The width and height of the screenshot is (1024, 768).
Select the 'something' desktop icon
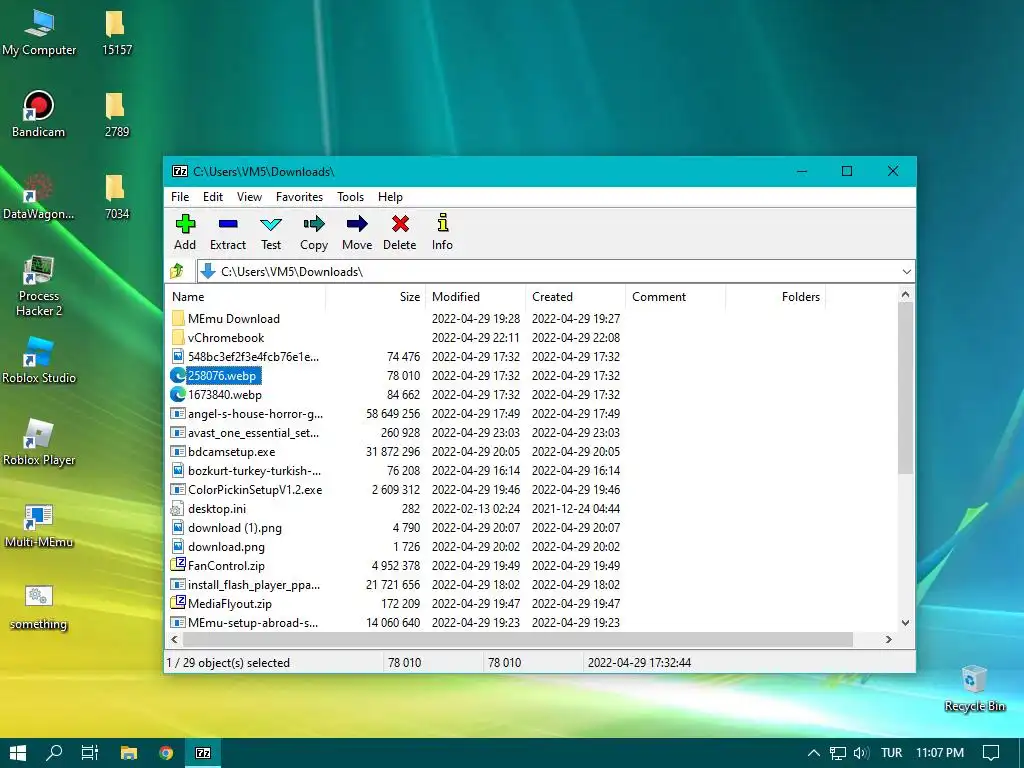(x=39, y=607)
